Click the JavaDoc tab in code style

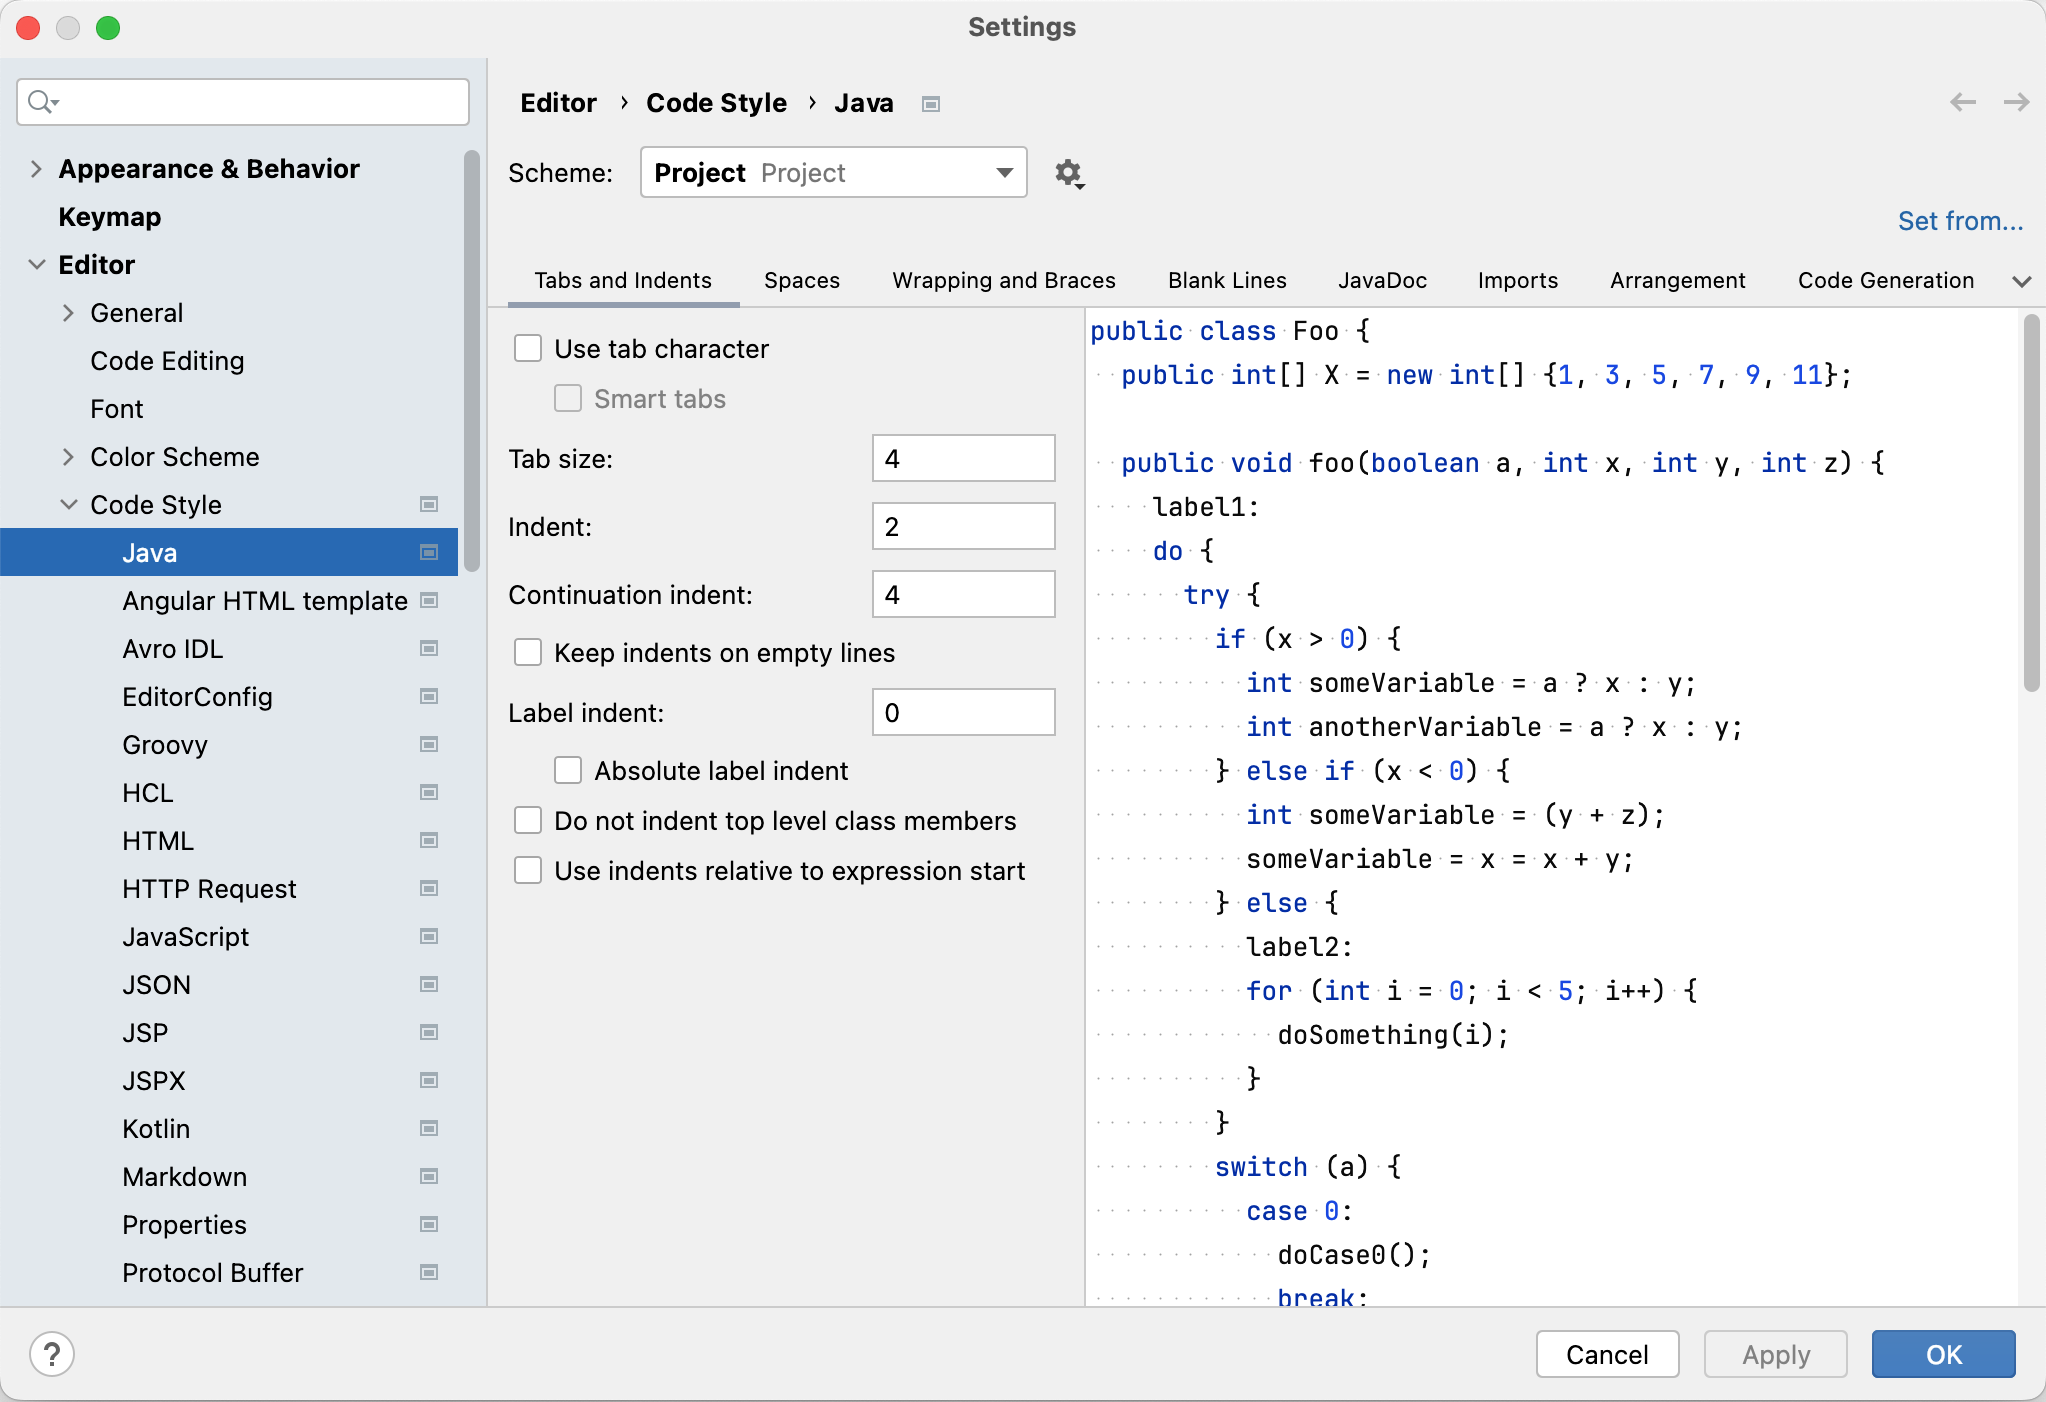point(1381,278)
